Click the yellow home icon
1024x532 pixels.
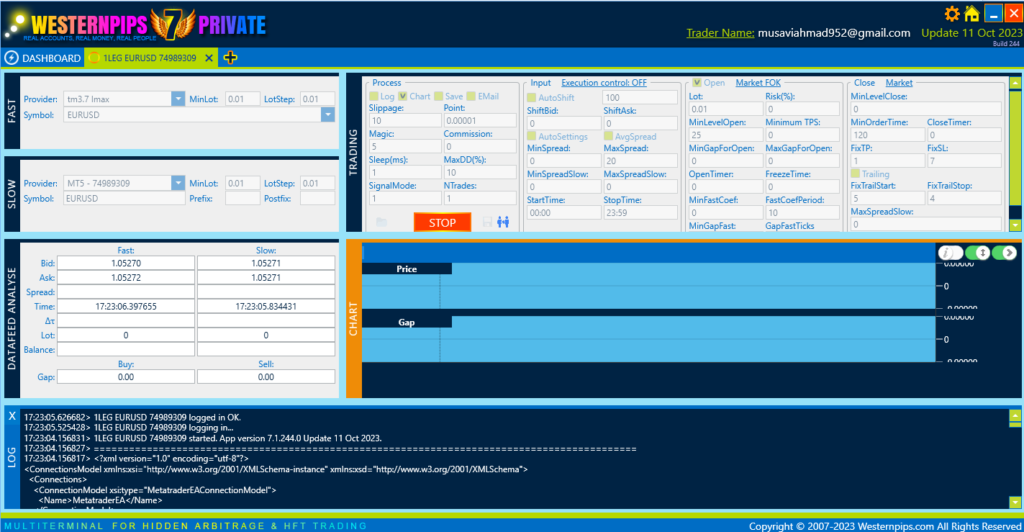point(972,14)
